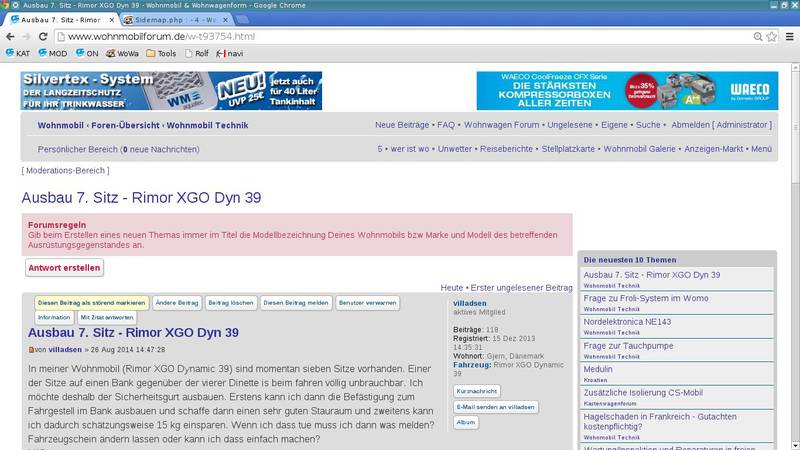Open Wohnmobil Galerie link

639,149
